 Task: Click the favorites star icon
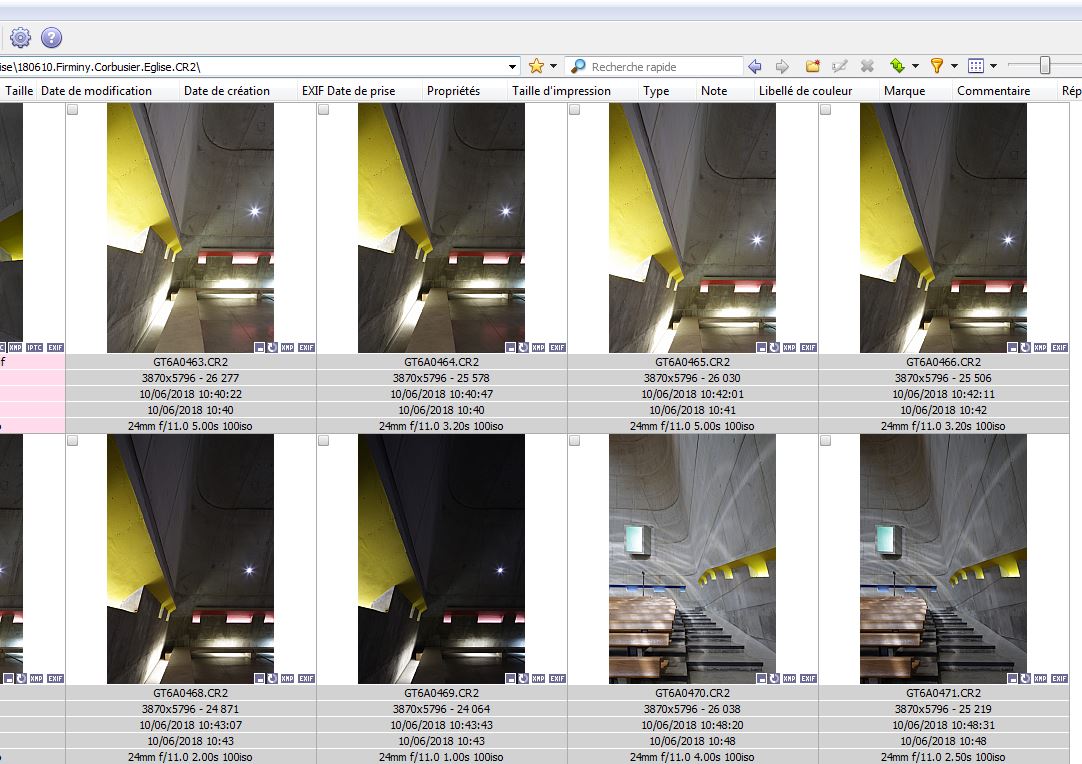point(536,66)
